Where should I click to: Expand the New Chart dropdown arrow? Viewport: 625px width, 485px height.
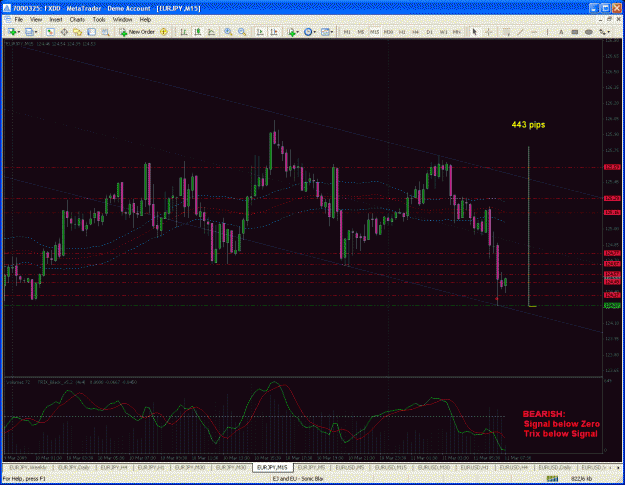coord(18,32)
